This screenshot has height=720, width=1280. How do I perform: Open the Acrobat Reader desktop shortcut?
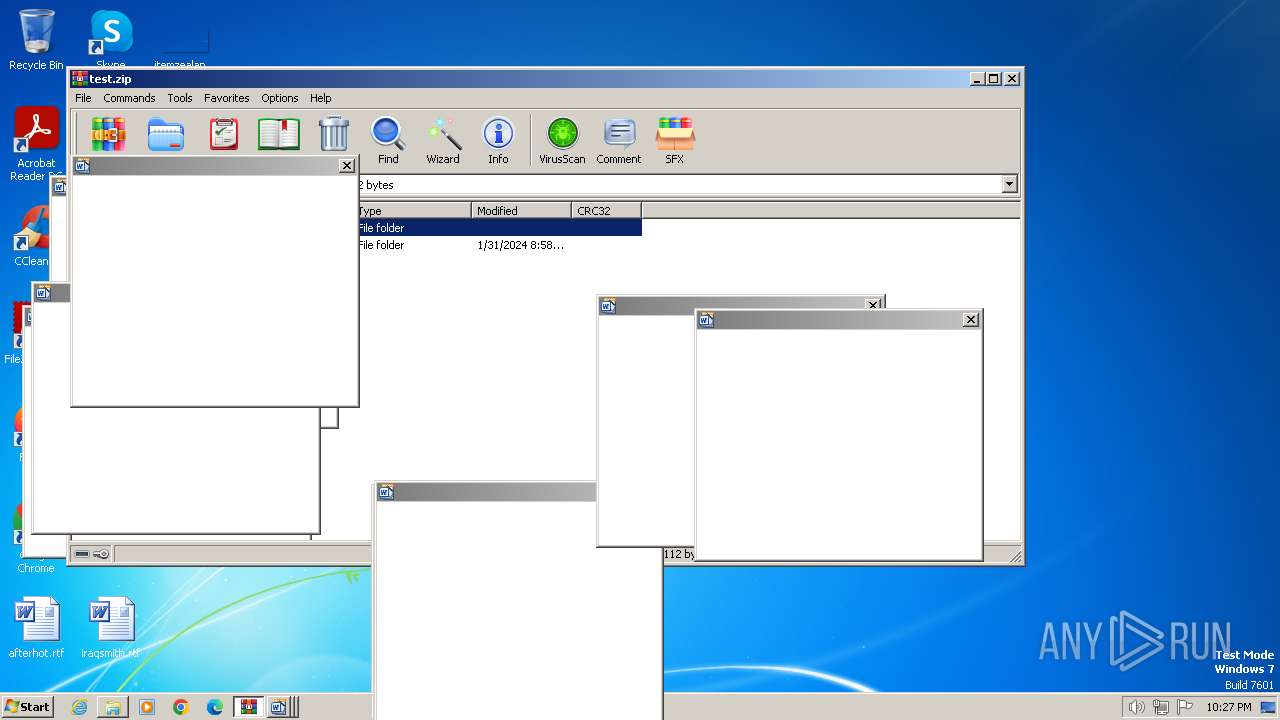36,145
